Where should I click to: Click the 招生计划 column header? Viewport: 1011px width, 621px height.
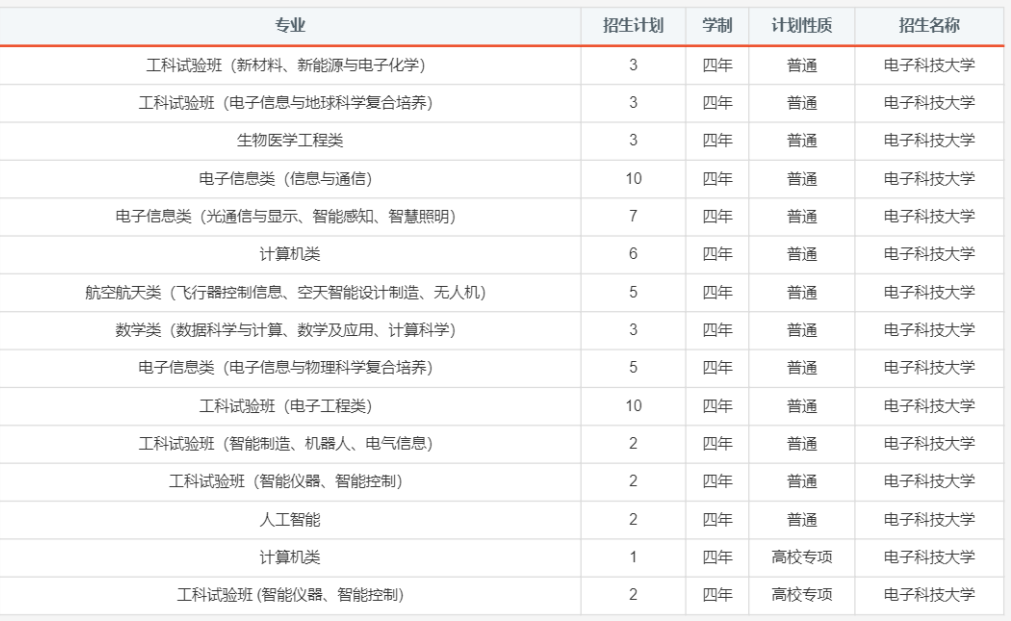(x=632, y=27)
